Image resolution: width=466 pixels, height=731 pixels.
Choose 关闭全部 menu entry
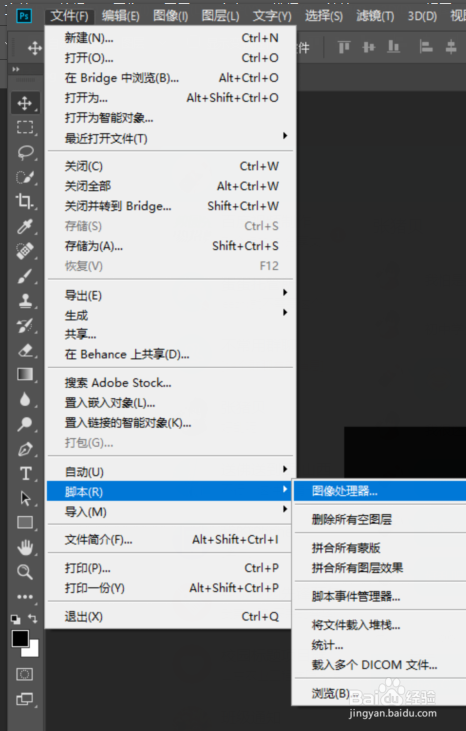point(170,186)
